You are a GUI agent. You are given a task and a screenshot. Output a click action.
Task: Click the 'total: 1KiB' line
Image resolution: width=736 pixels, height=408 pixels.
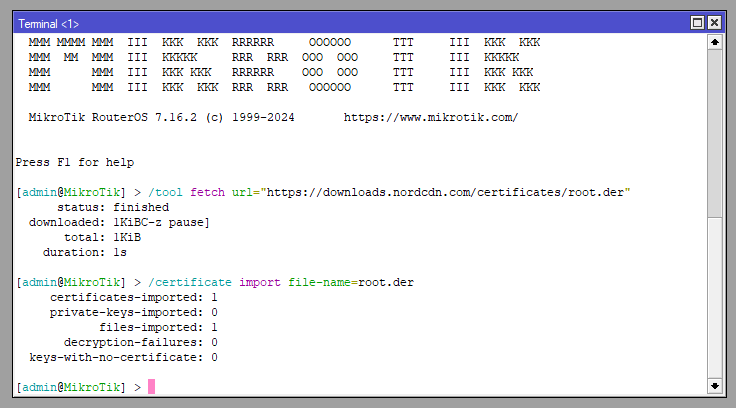(102, 238)
